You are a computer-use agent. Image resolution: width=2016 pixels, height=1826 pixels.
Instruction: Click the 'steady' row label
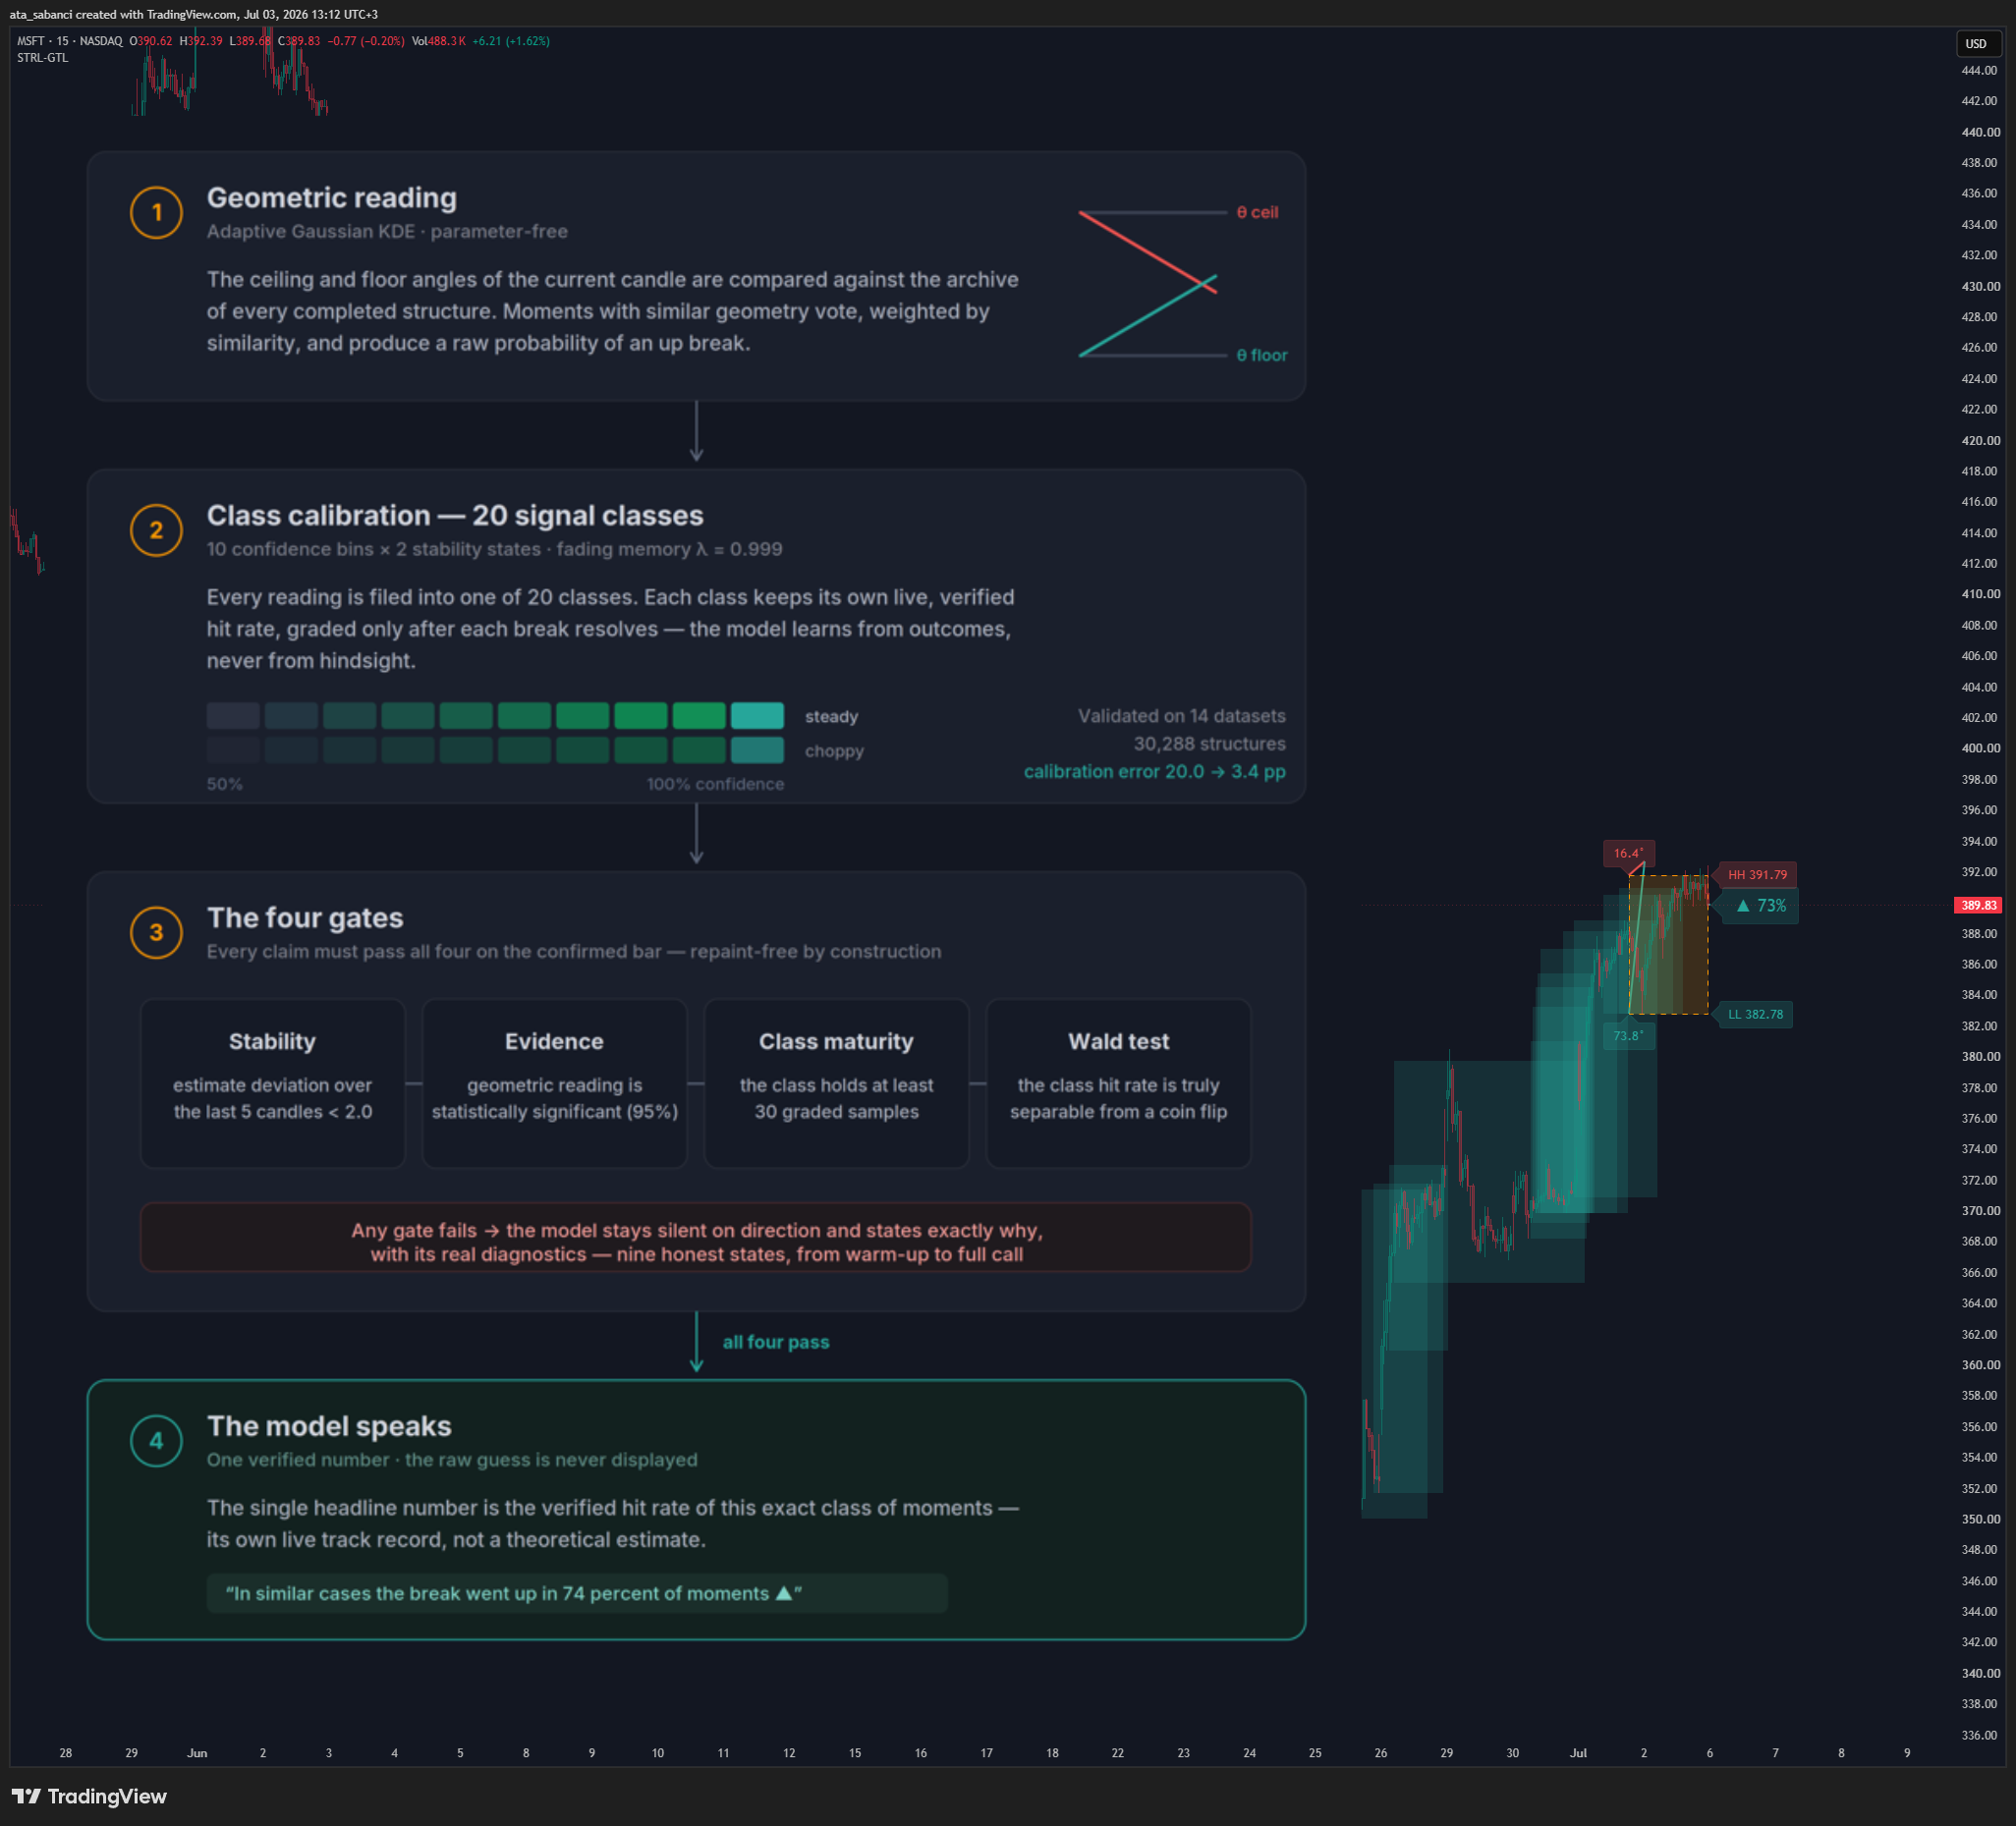pyautogui.click(x=831, y=716)
